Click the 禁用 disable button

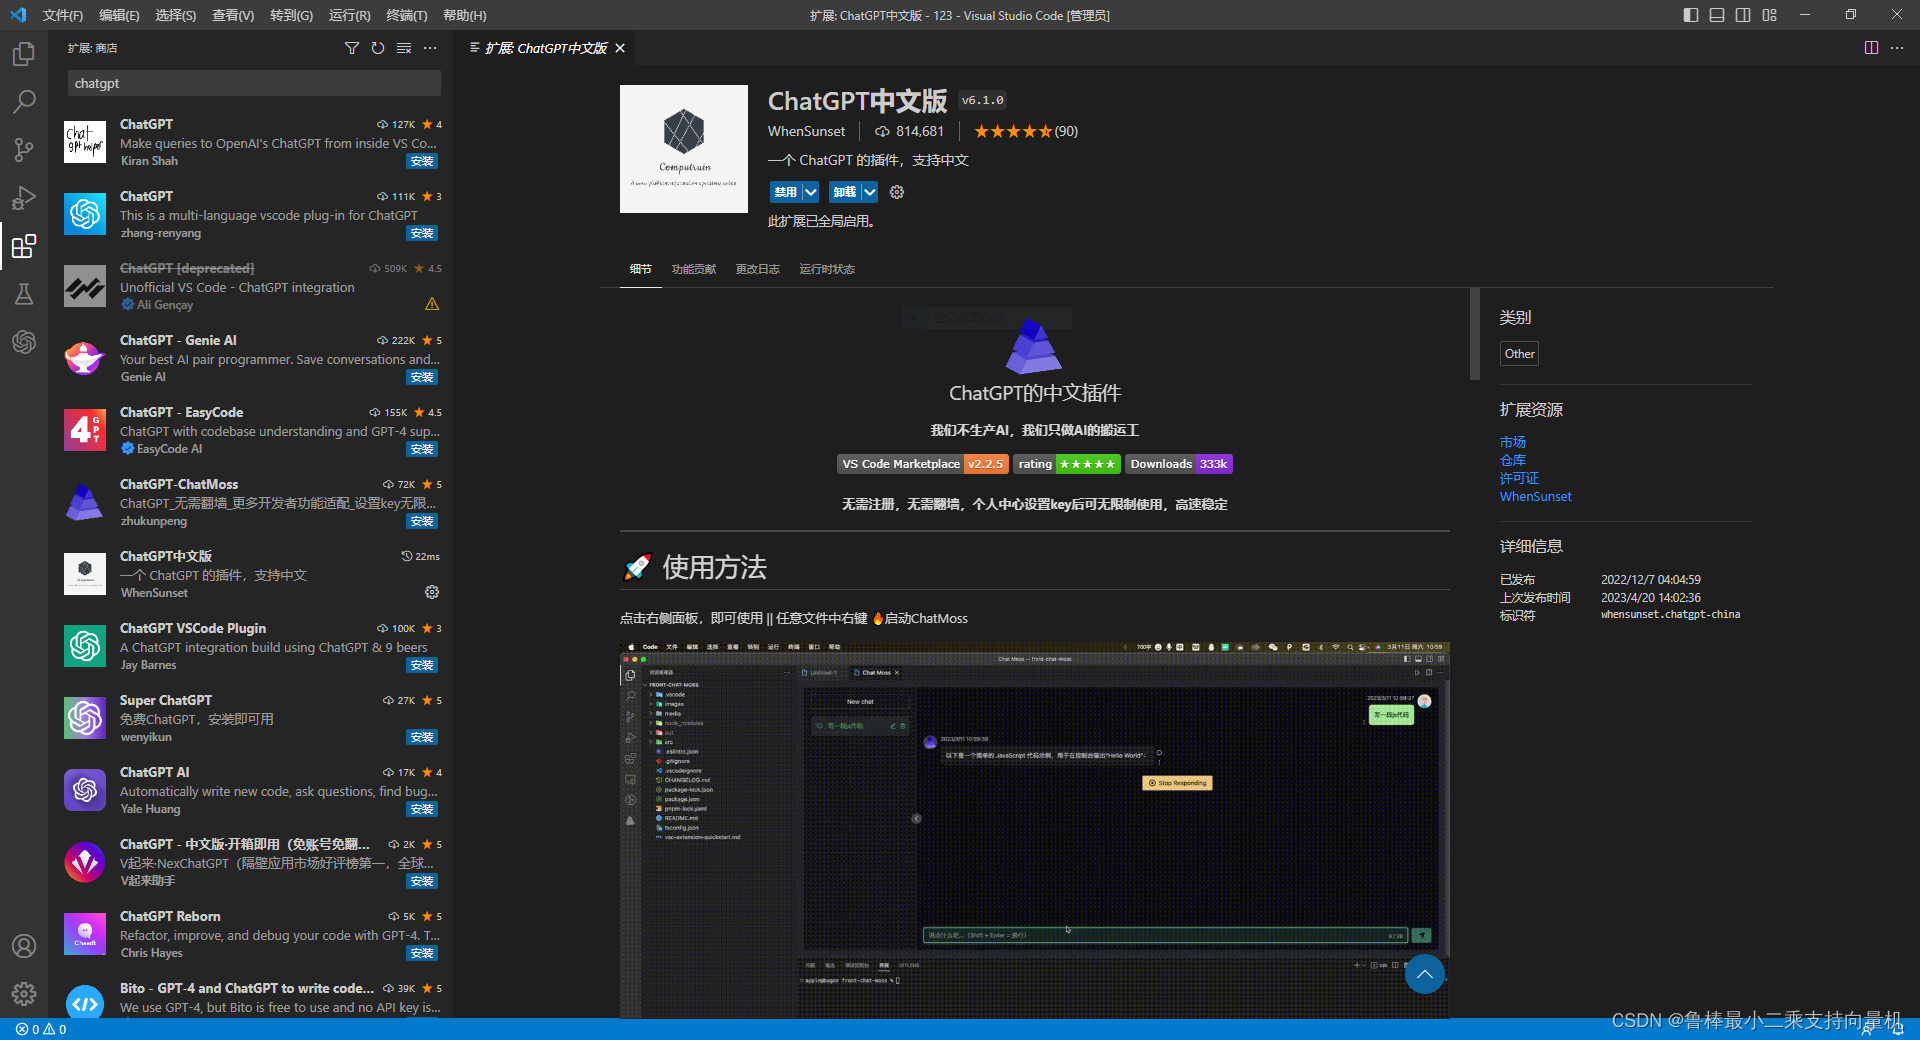click(x=786, y=192)
